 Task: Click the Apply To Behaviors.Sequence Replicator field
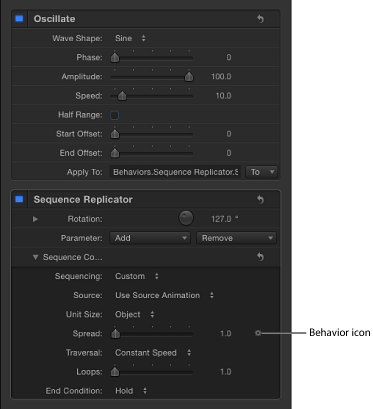175,172
